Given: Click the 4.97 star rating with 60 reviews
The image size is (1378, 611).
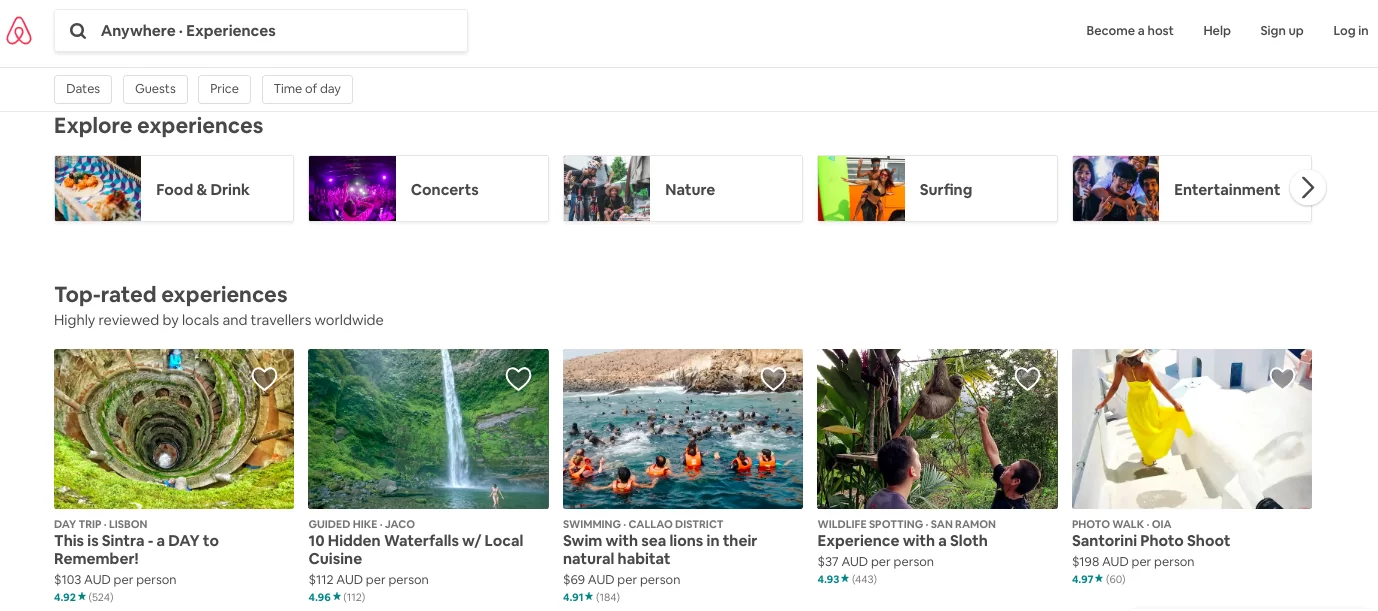Looking at the screenshot, I should click(1098, 580).
